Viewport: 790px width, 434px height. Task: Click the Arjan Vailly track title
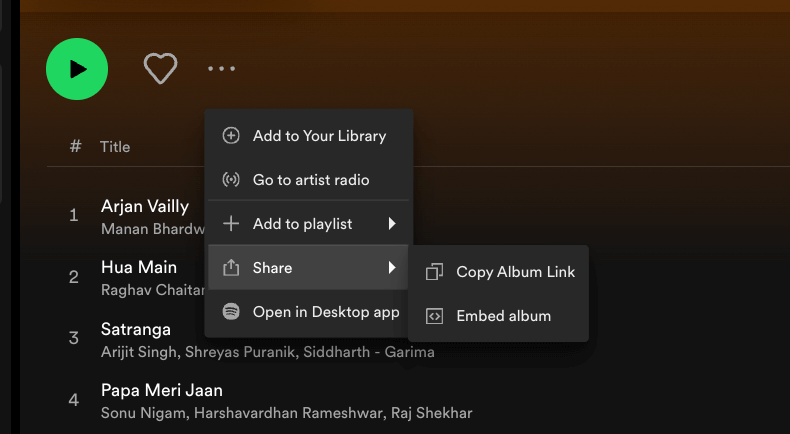pyautogui.click(x=145, y=206)
